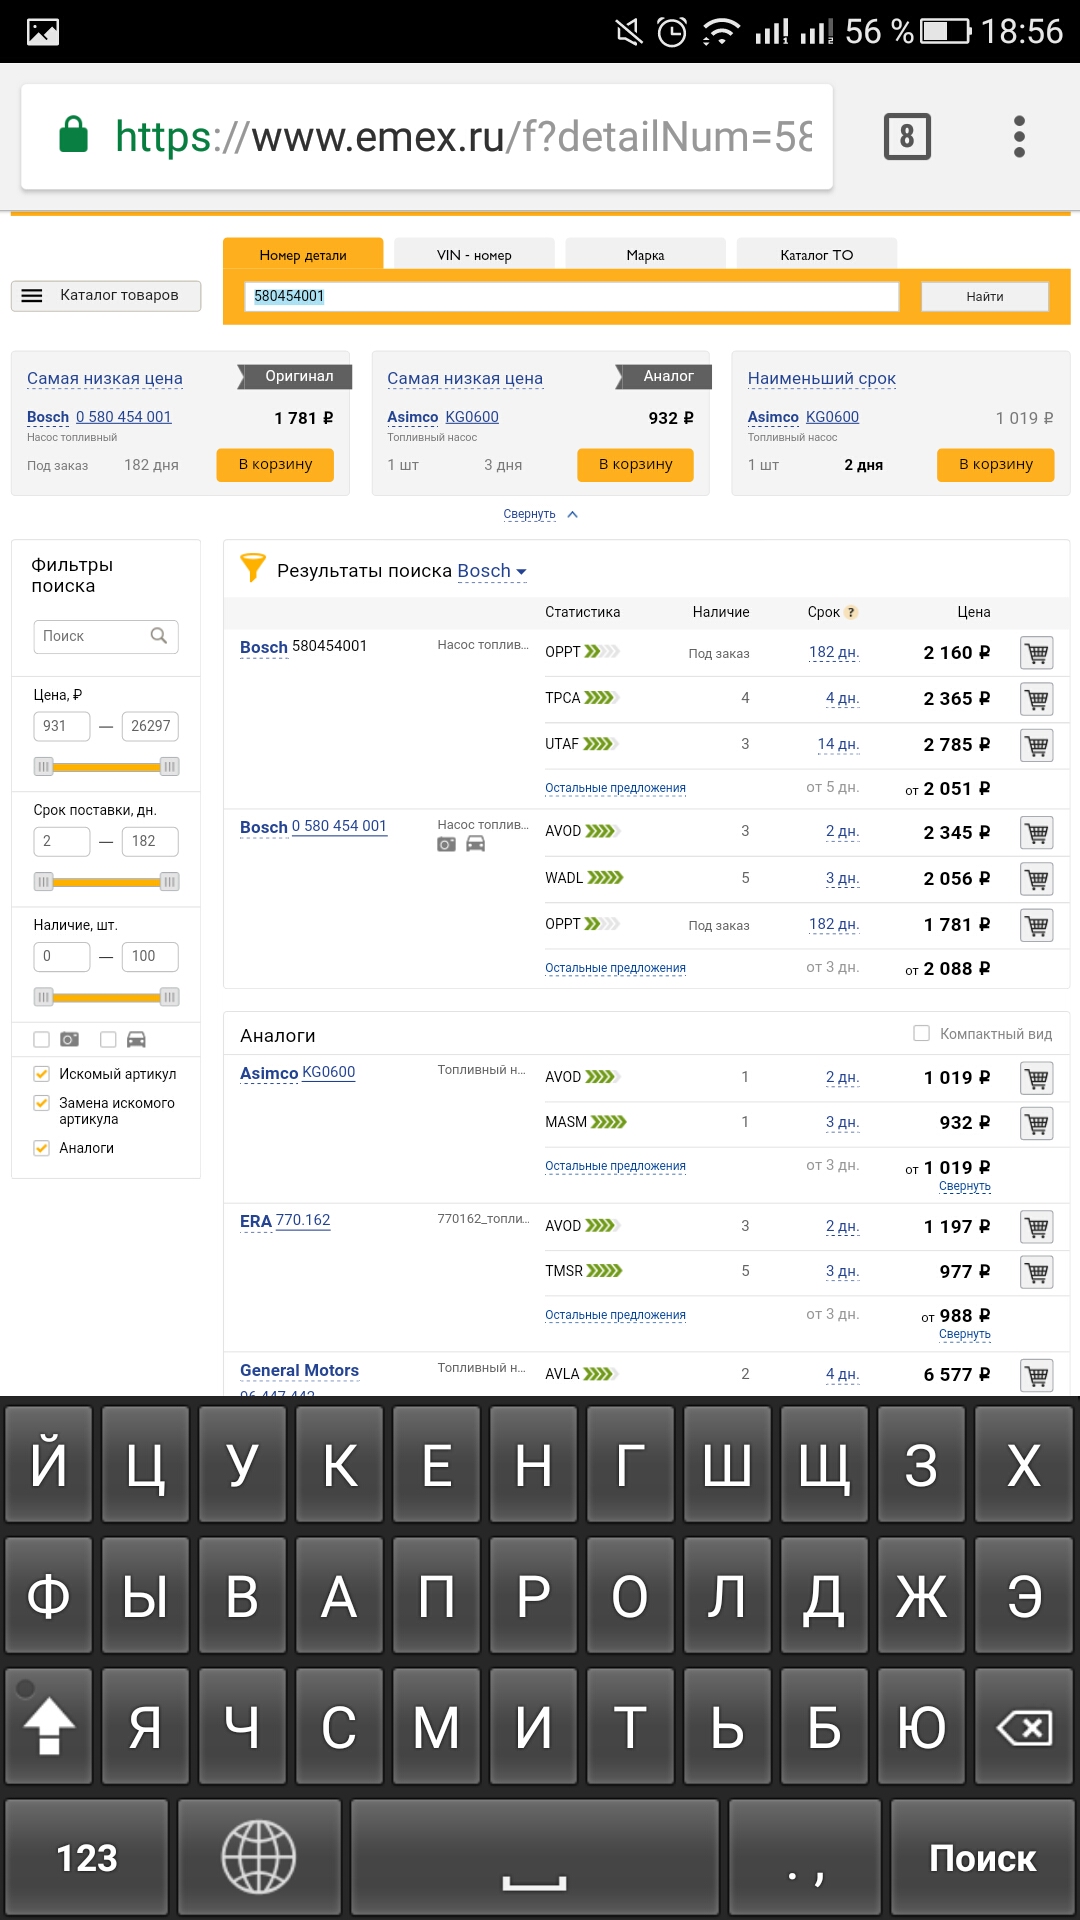The width and height of the screenshot is (1080, 1920).
Task: Click left handle of price slider
Action: coord(43,767)
